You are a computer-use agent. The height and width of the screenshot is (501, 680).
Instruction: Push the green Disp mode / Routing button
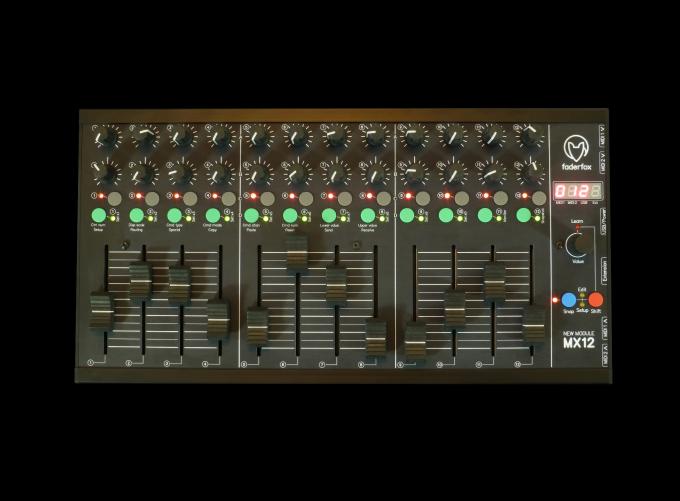pos(137,215)
